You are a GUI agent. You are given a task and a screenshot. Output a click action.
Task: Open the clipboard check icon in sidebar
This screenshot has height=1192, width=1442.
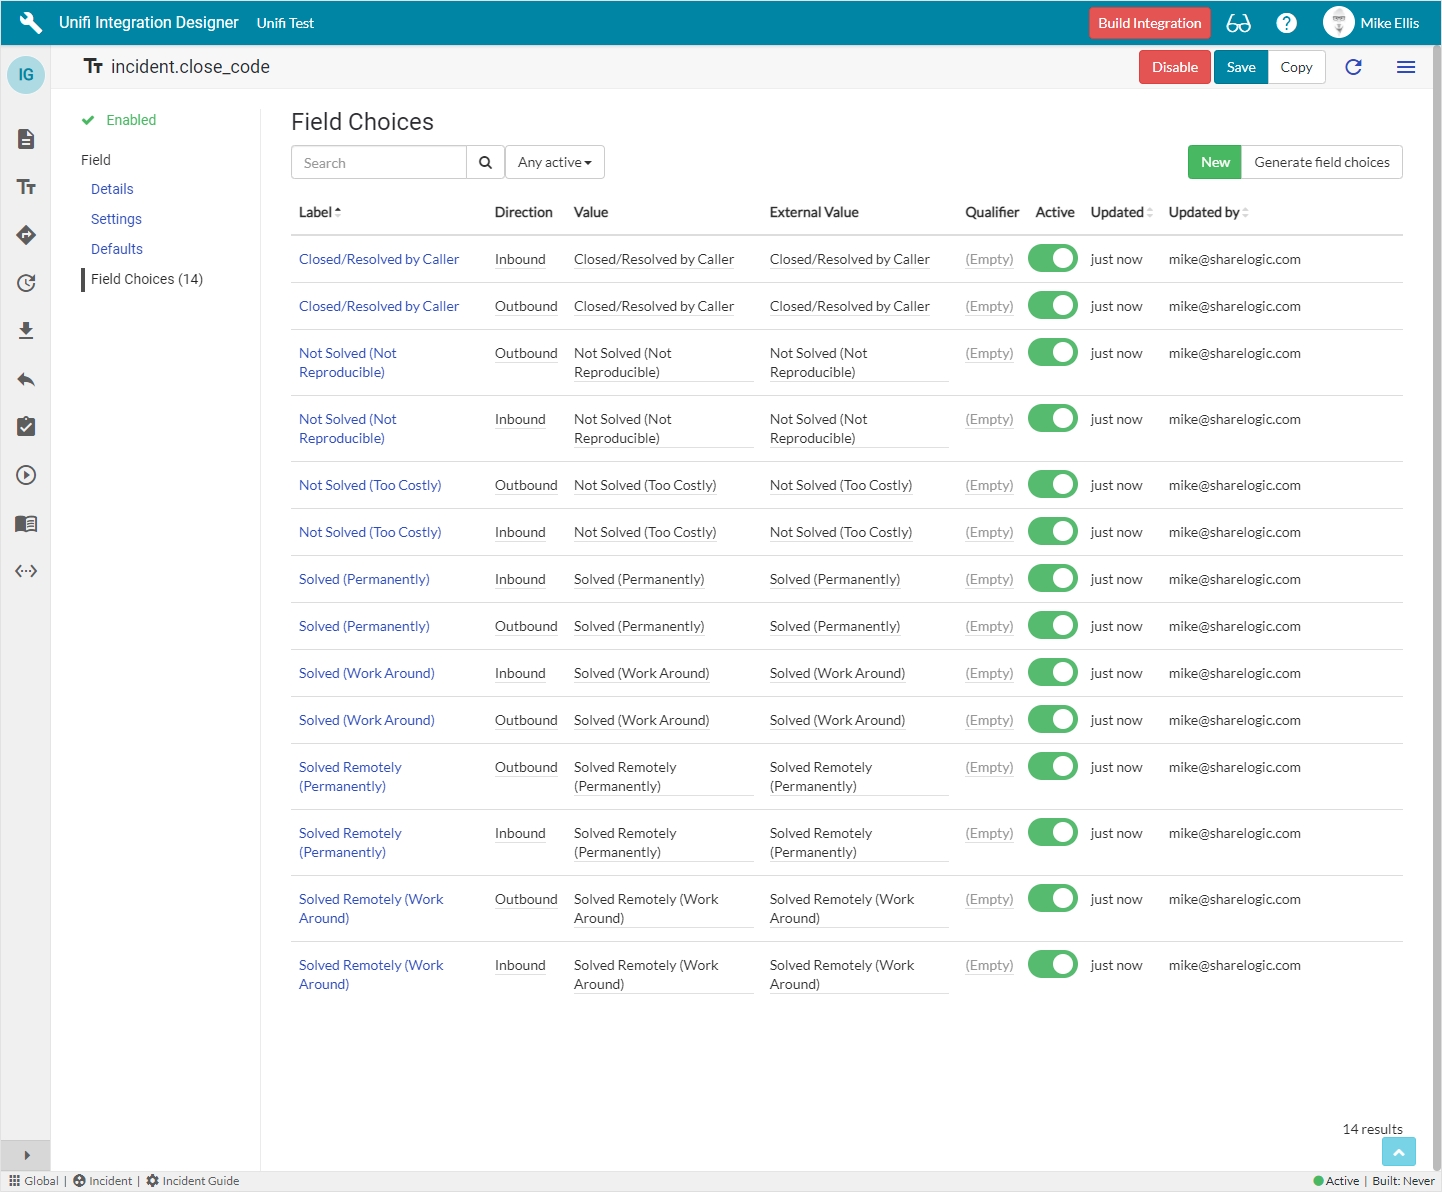(26, 427)
